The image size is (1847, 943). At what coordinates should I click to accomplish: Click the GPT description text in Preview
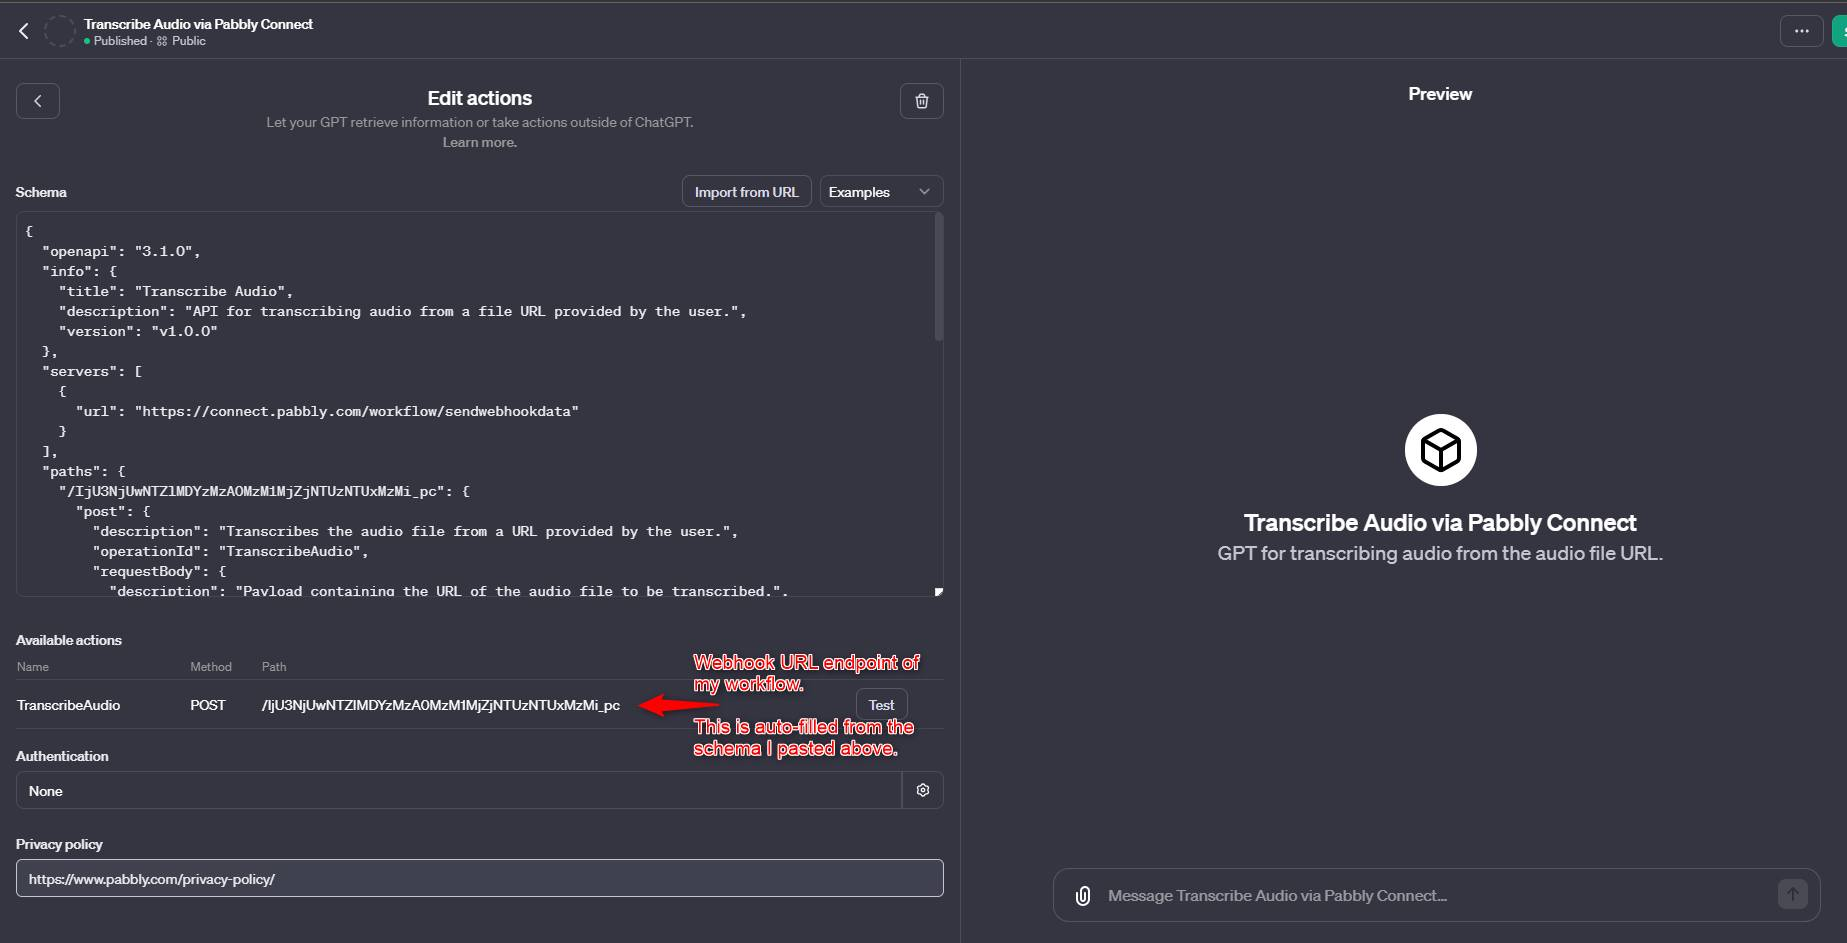(x=1440, y=553)
